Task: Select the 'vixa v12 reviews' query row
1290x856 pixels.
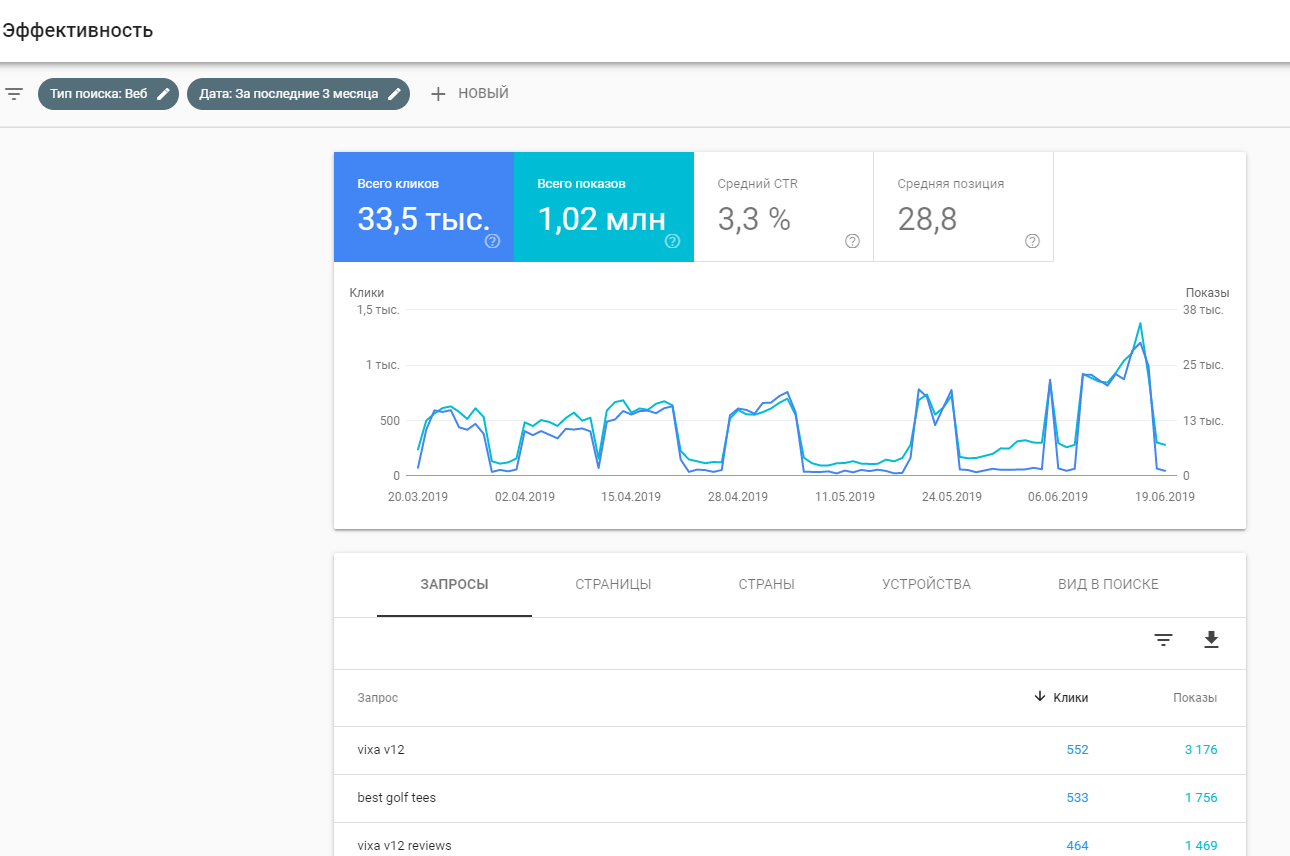Action: coord(790,840)
